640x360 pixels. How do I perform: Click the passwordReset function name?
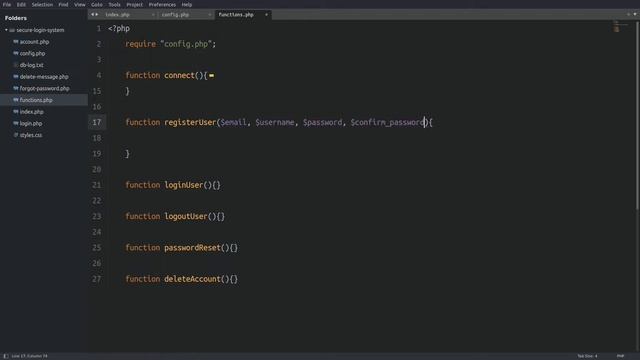coord(192,248)
